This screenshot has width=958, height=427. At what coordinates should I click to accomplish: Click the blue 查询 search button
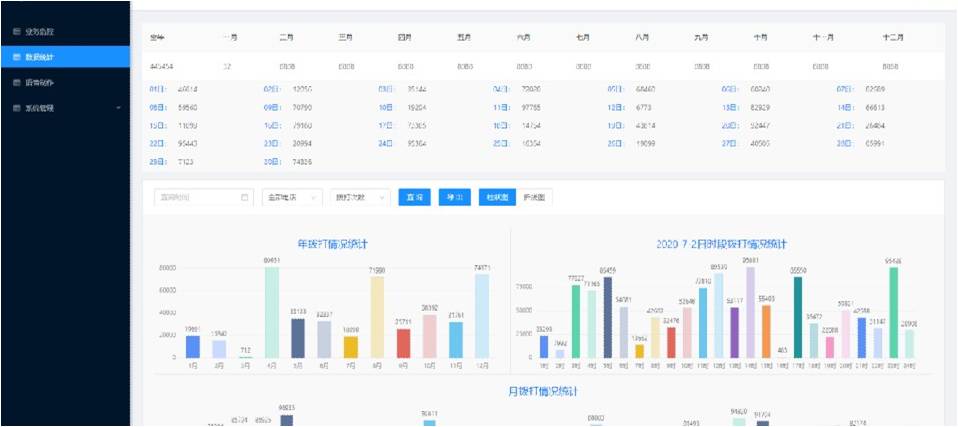(414, 197)
